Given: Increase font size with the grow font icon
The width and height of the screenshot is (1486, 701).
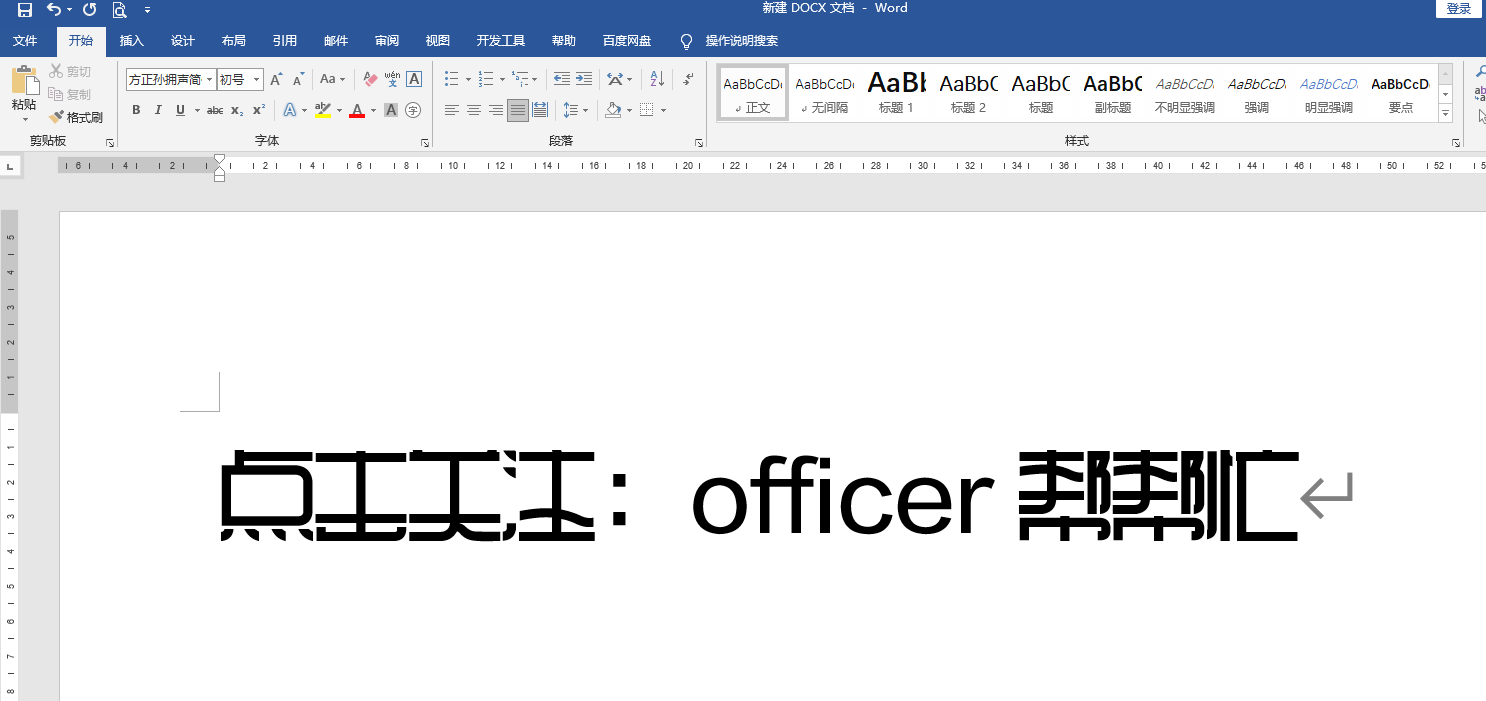Looking at the screenshot, I should (x=277, y=79).
